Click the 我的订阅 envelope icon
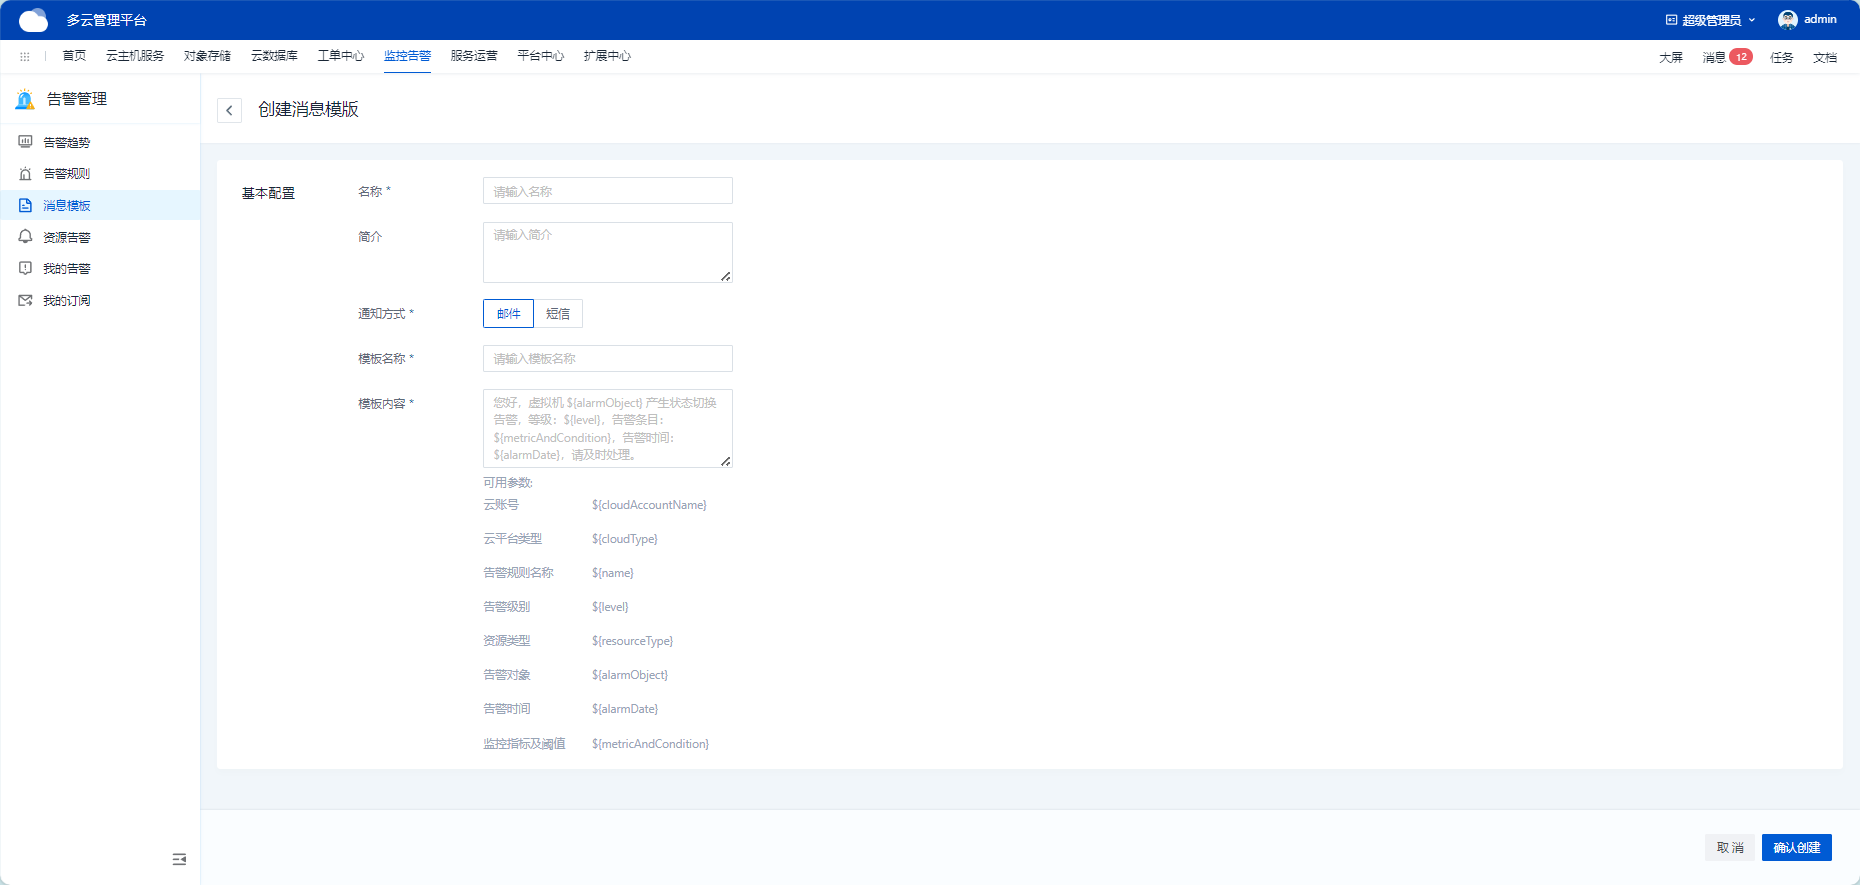1860x885 pixels. coord(26,300)
